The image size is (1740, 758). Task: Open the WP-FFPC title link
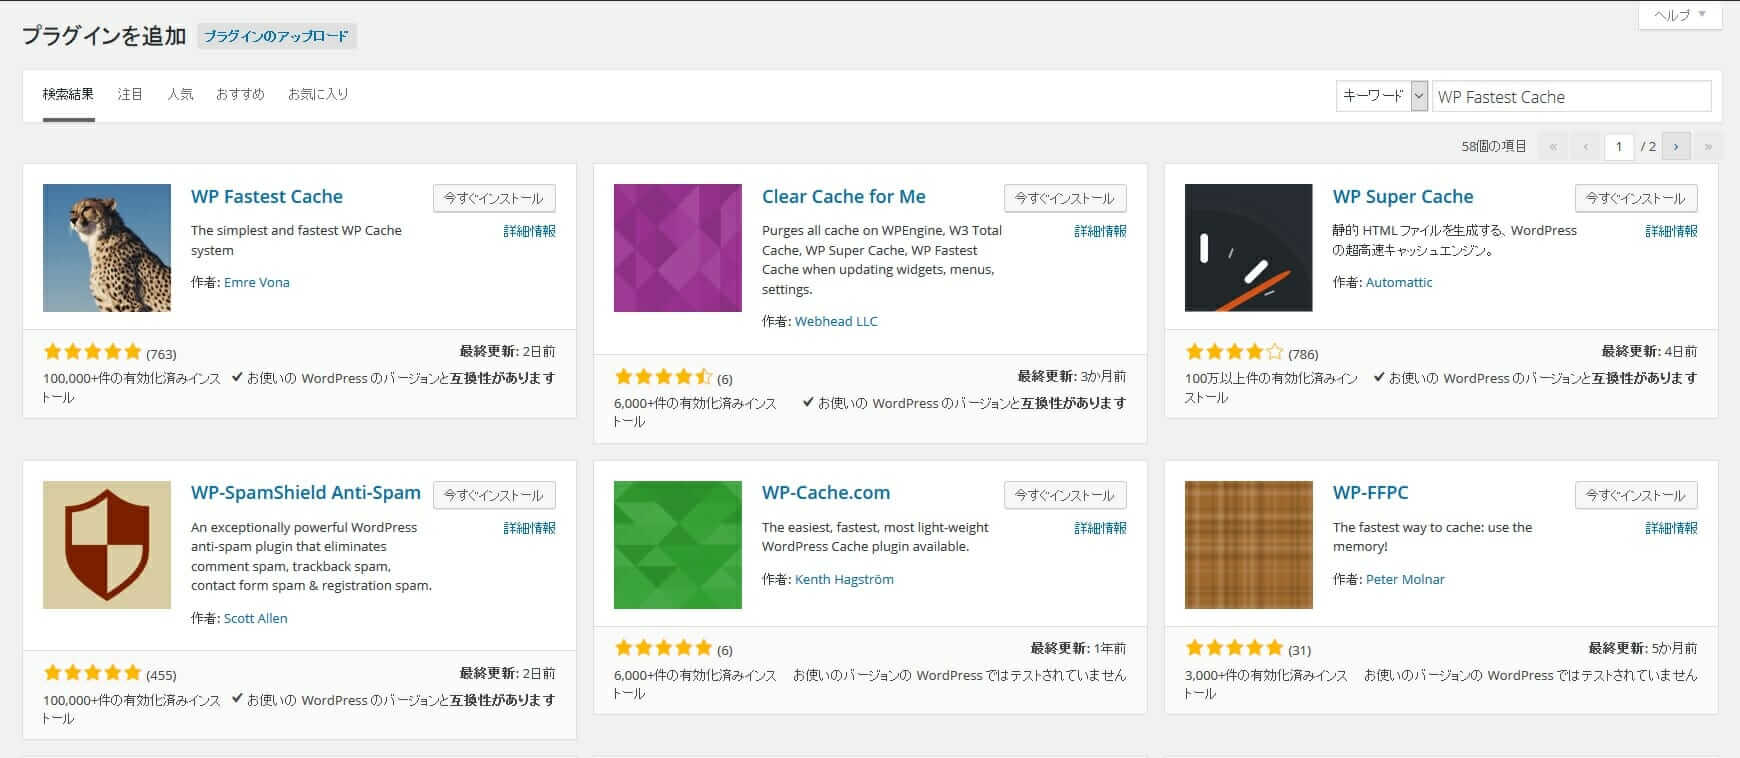[1370, 493]
